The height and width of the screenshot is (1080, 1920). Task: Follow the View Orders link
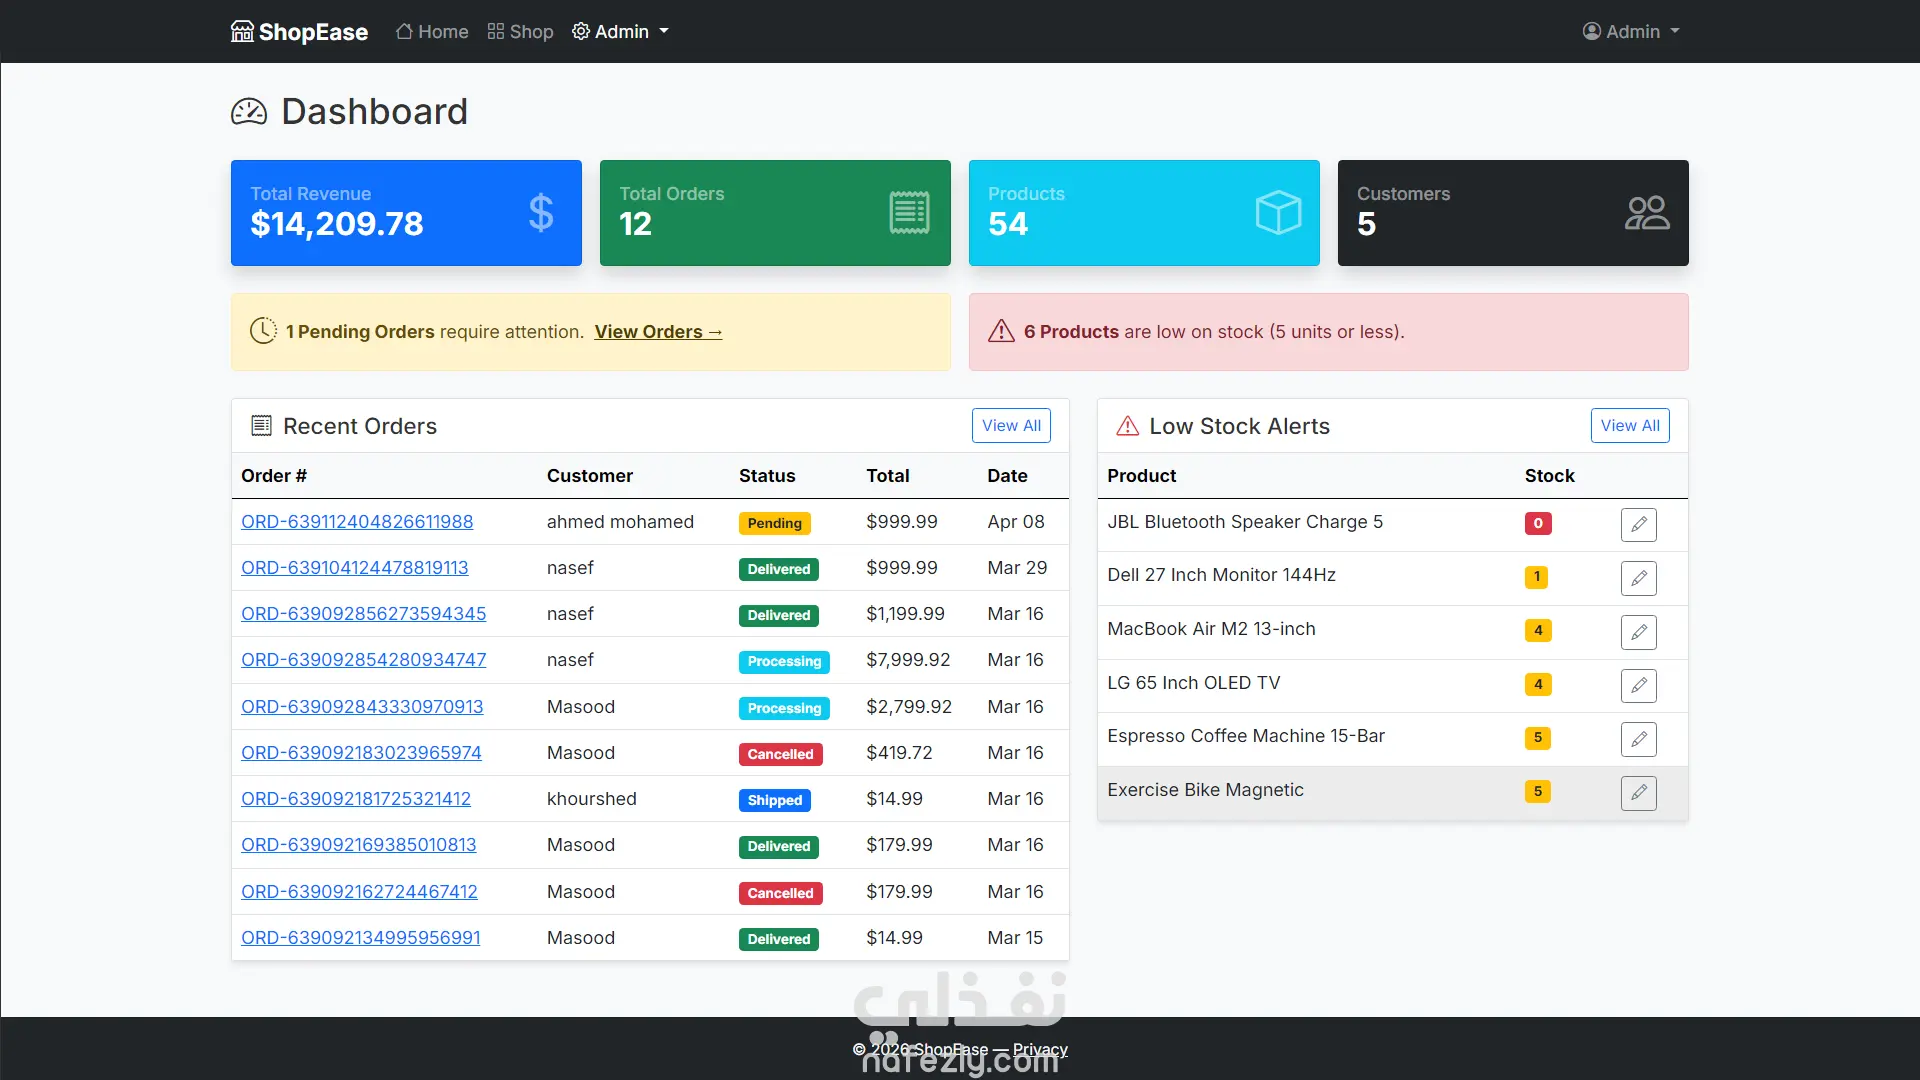658,332
